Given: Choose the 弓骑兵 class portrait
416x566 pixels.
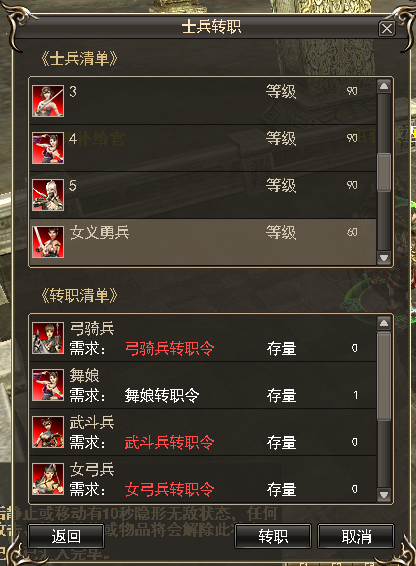Looking at the screenshot, I should (x=48, y=338).
